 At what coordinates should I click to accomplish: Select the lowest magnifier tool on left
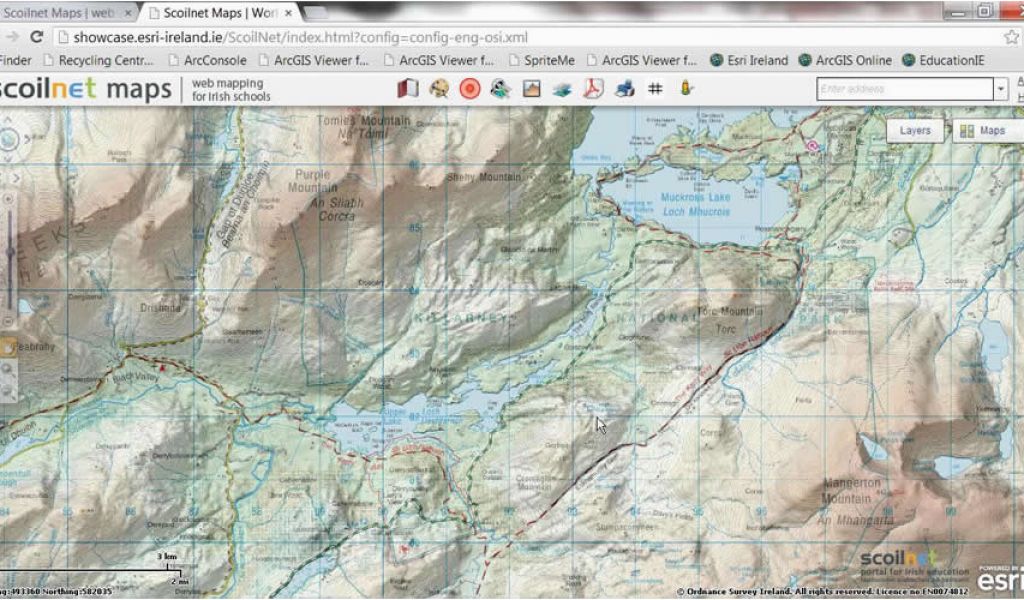pyautogui.click(x=8, y=391)
